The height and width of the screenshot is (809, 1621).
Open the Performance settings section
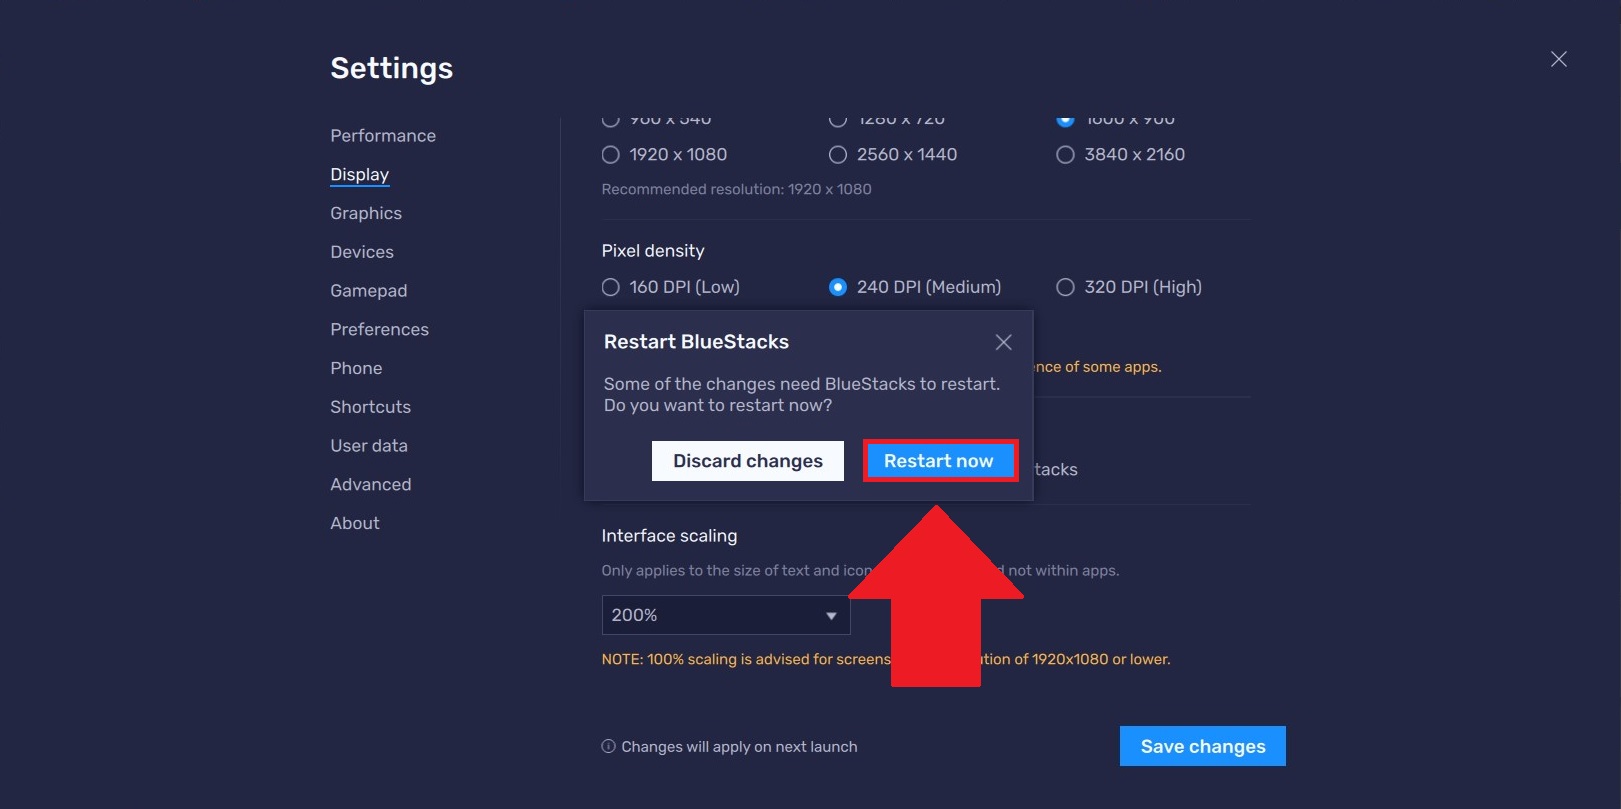click(x=383, y=135)
